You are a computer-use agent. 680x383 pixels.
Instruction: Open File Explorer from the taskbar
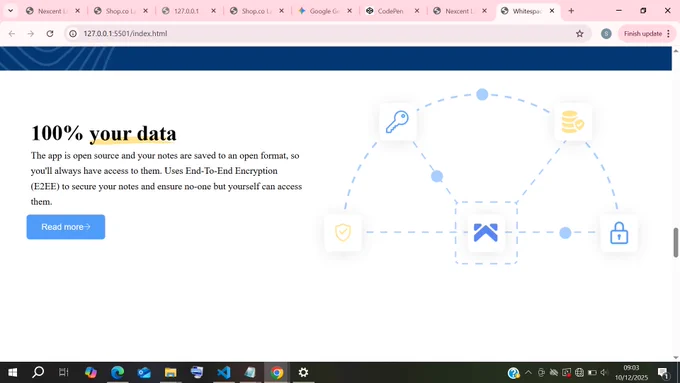click(170, 372)
